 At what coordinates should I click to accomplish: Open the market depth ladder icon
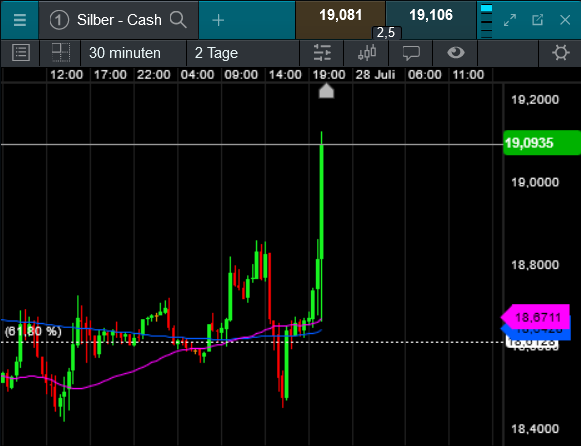point(486,20)
